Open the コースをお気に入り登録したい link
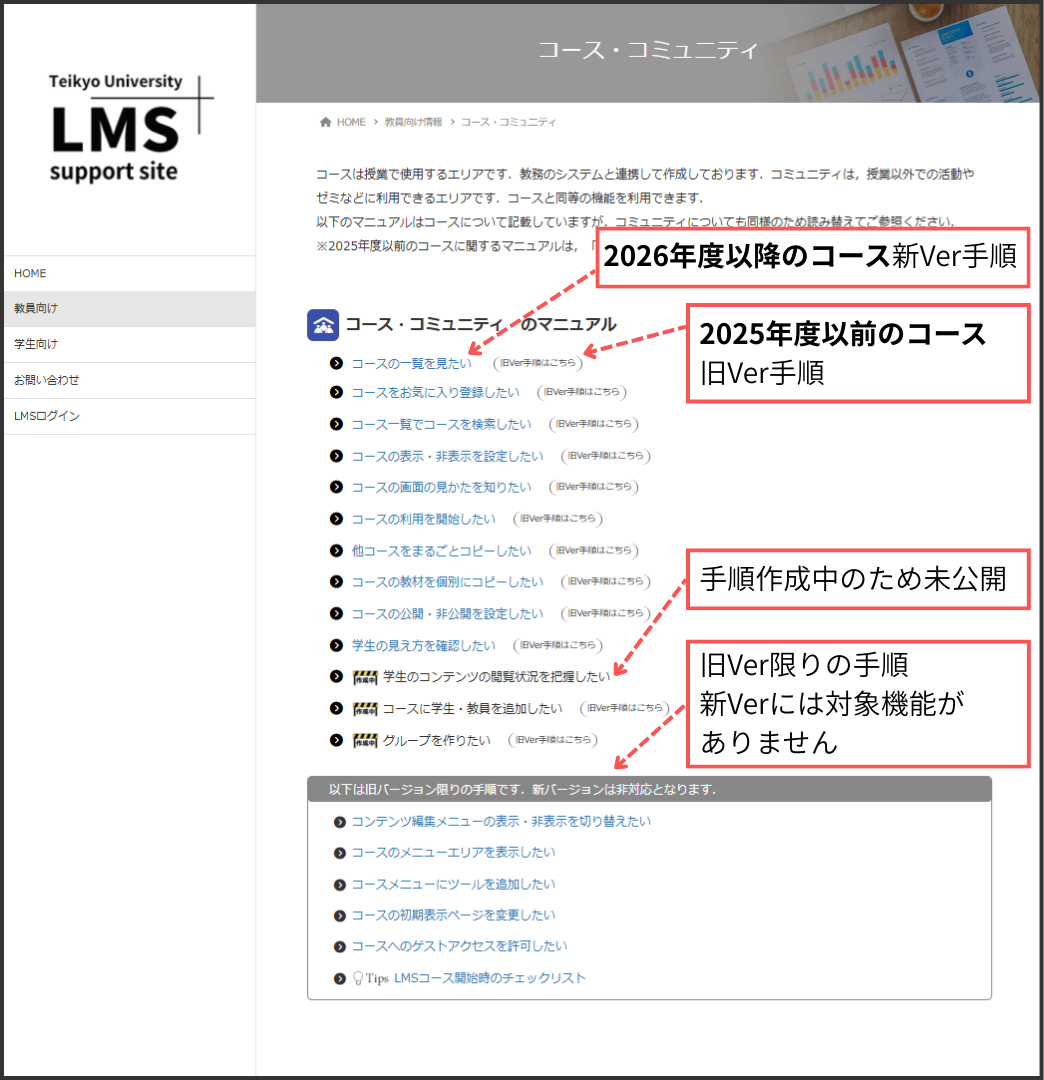 pos(435,393)
